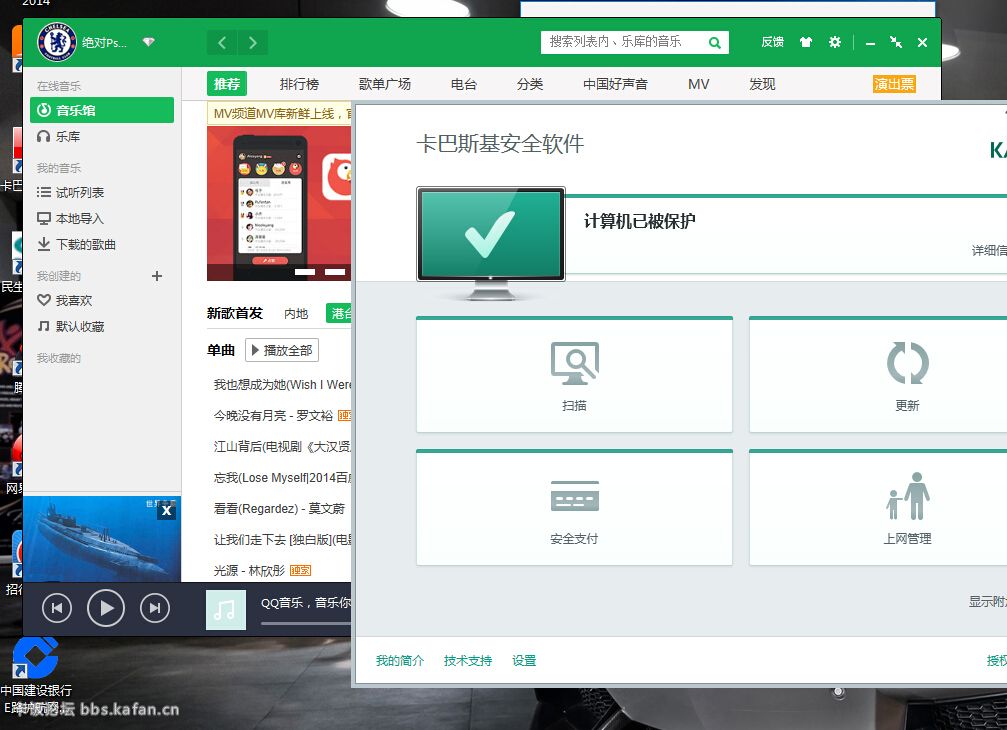Click the 播放全部 button
Image resolution: width=1007 pixels, height=730 pixels.
point(282,351)
